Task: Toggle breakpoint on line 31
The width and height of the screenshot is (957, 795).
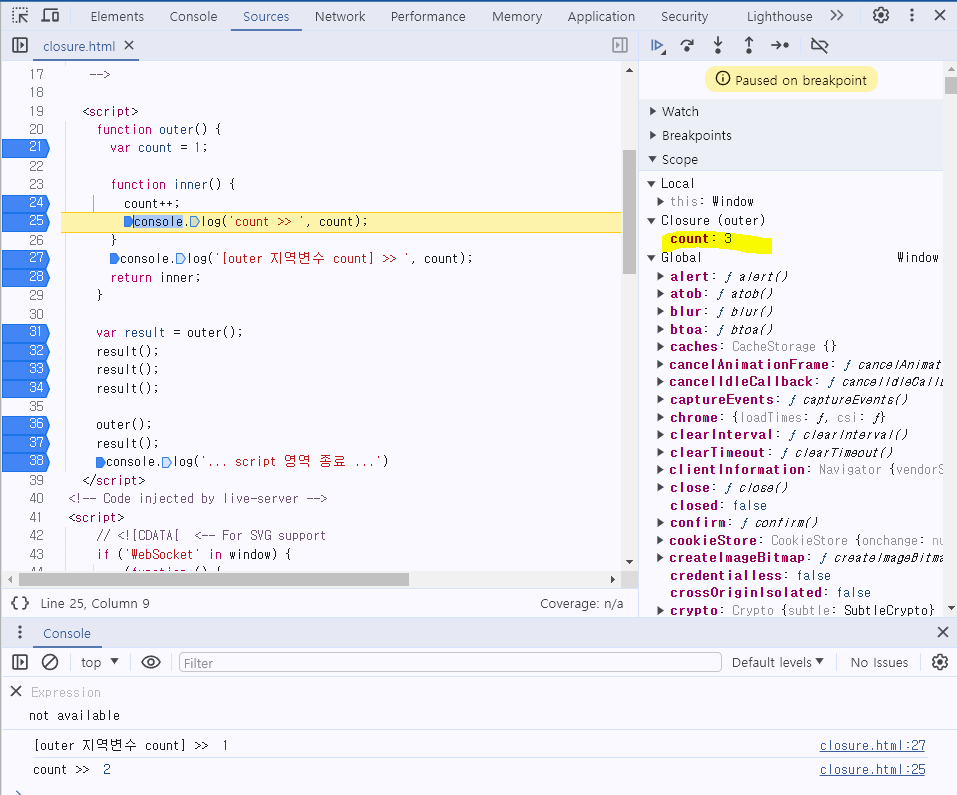Action: point(26,332)
